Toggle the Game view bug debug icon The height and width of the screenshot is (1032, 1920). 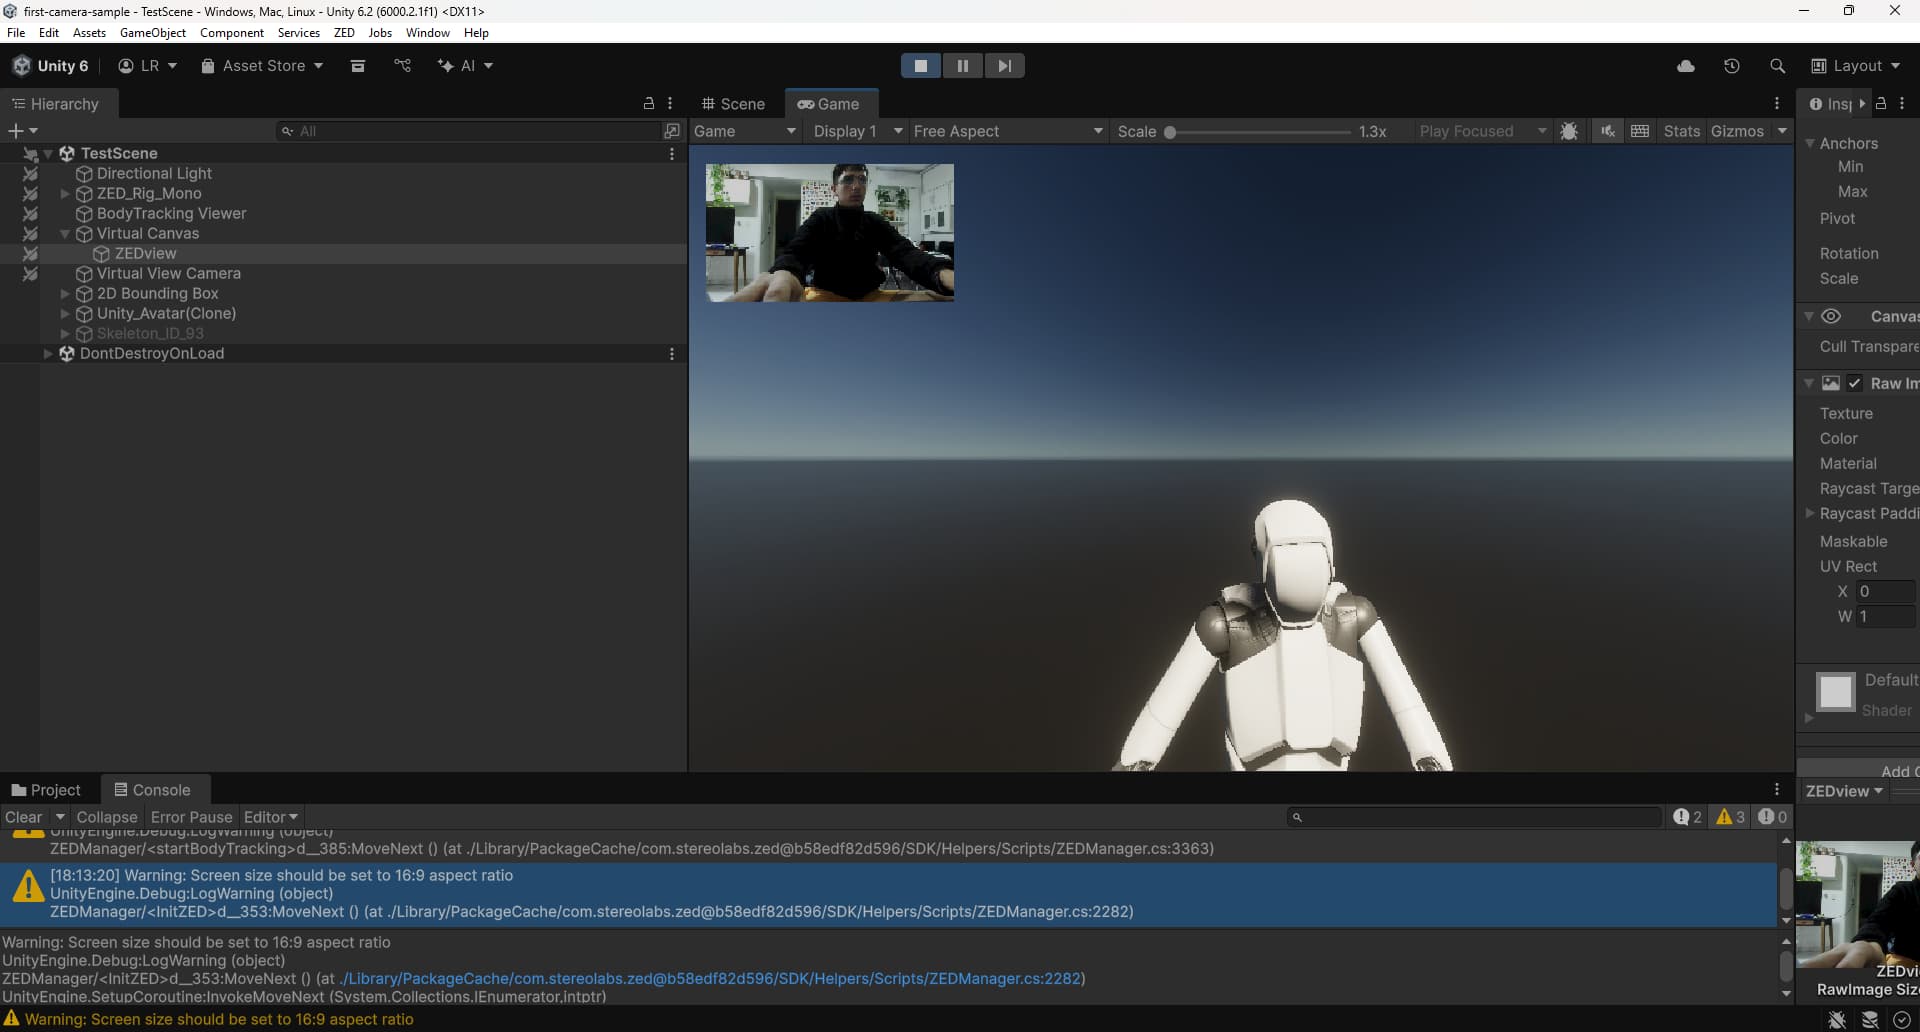coord(1569,131)
